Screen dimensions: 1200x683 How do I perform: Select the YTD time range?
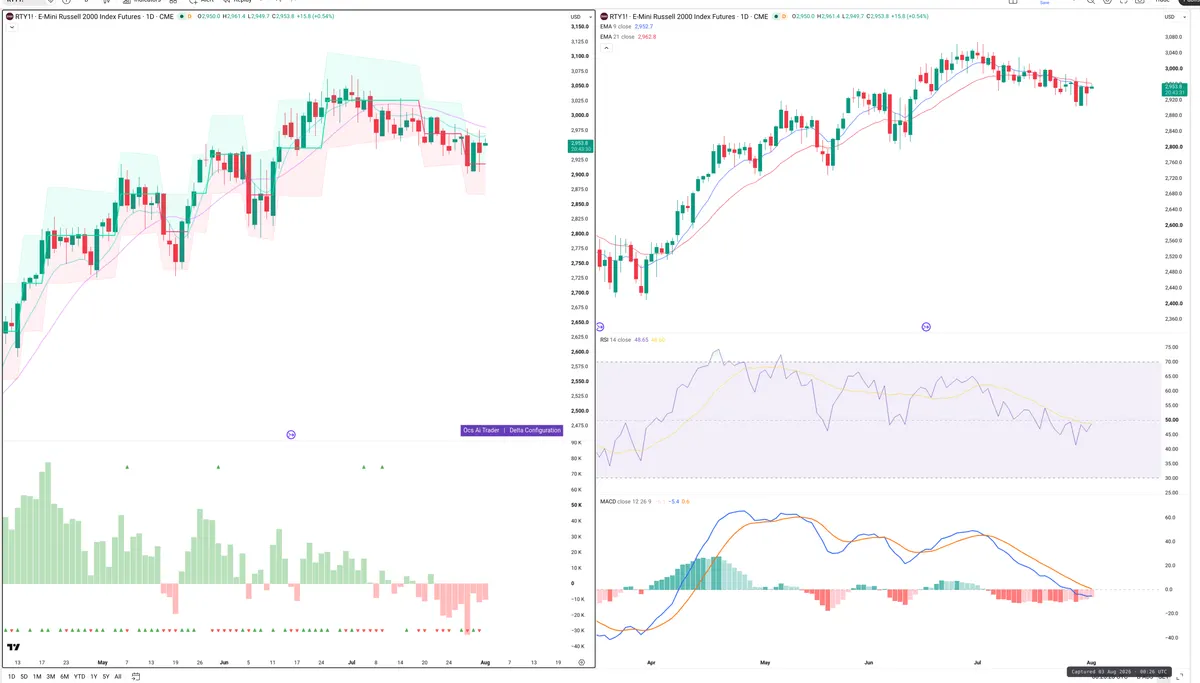coord(79,676)
